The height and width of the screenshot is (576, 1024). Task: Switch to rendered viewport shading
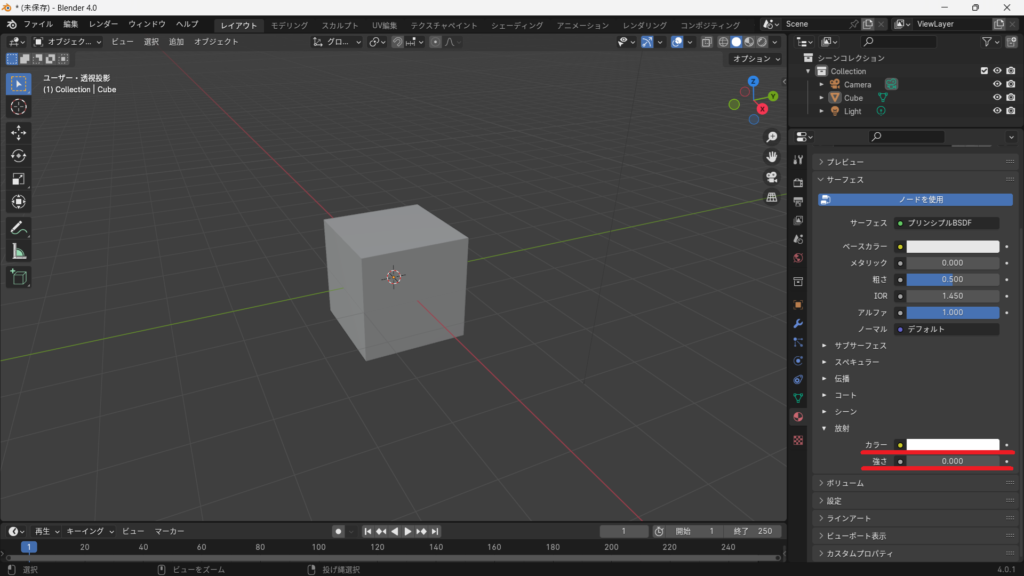click(x=761, y=42)
